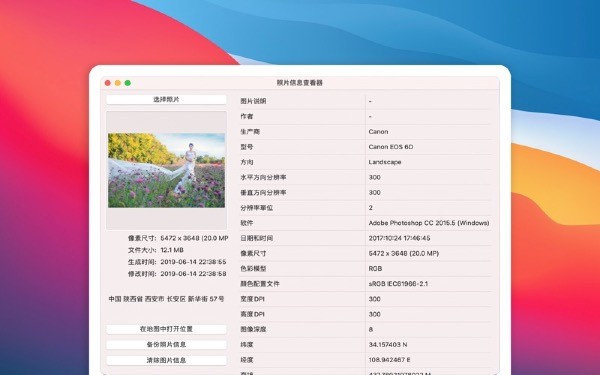Click the 选择照片 button
The width and height of the screenshot is (600, 375).
166,99
